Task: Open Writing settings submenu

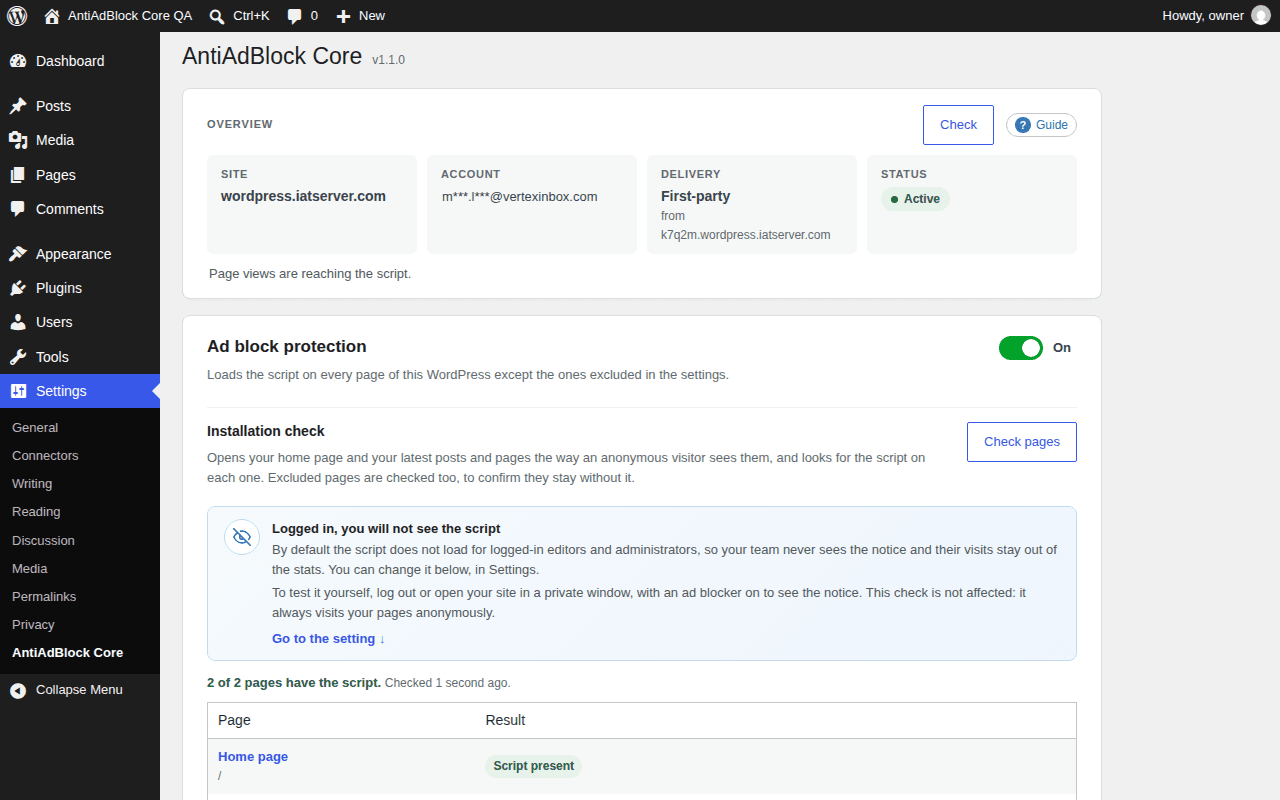Action: click(x=32, y=483)
